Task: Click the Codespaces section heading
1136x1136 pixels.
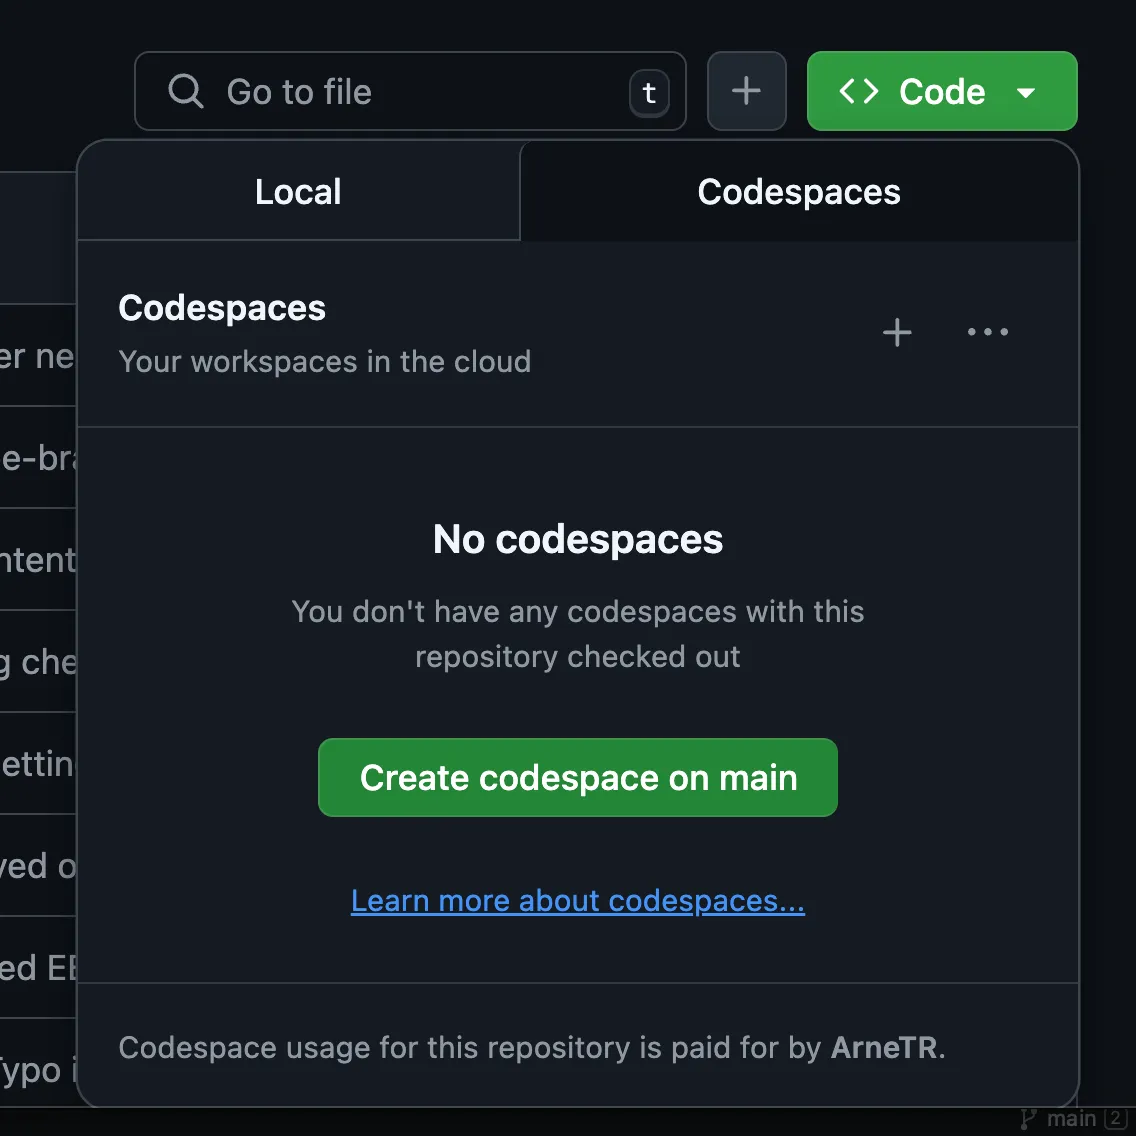Action: tap(222, 308)
